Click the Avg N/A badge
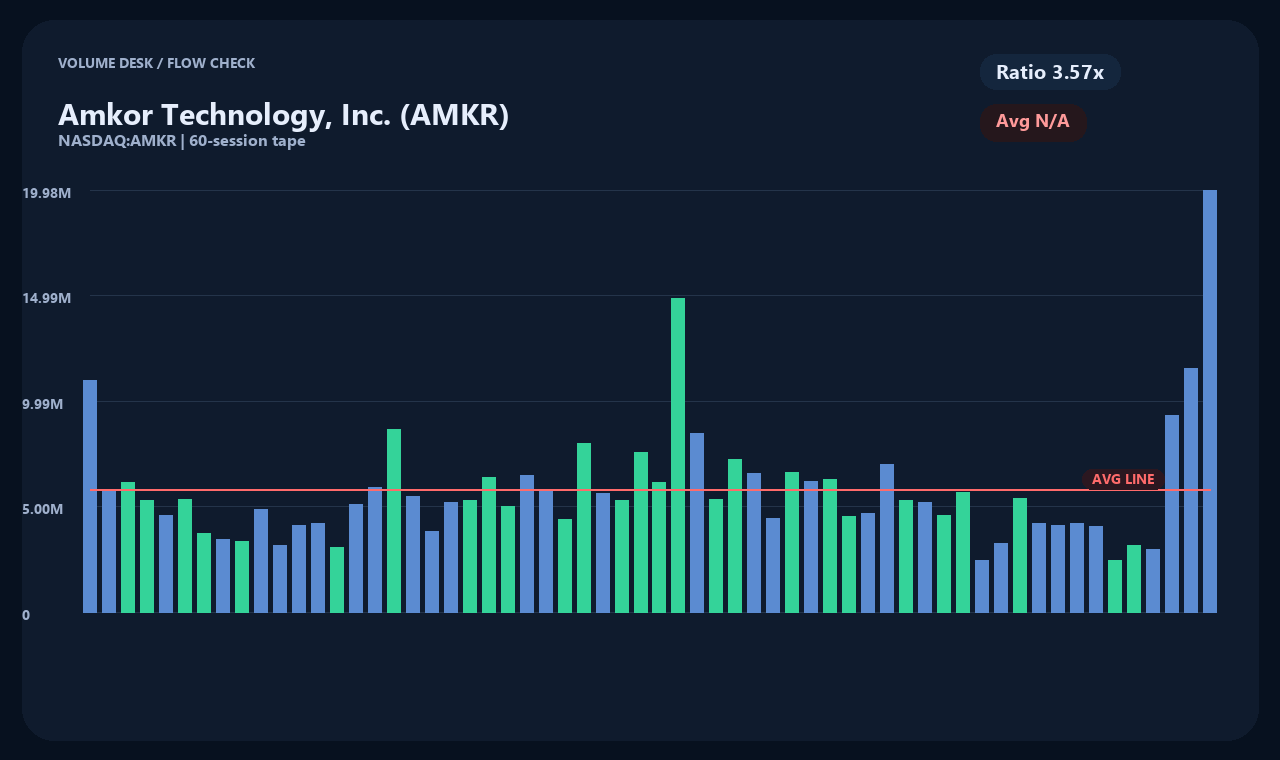This screenshot has width=1280, height=760. click(1033, 122)
